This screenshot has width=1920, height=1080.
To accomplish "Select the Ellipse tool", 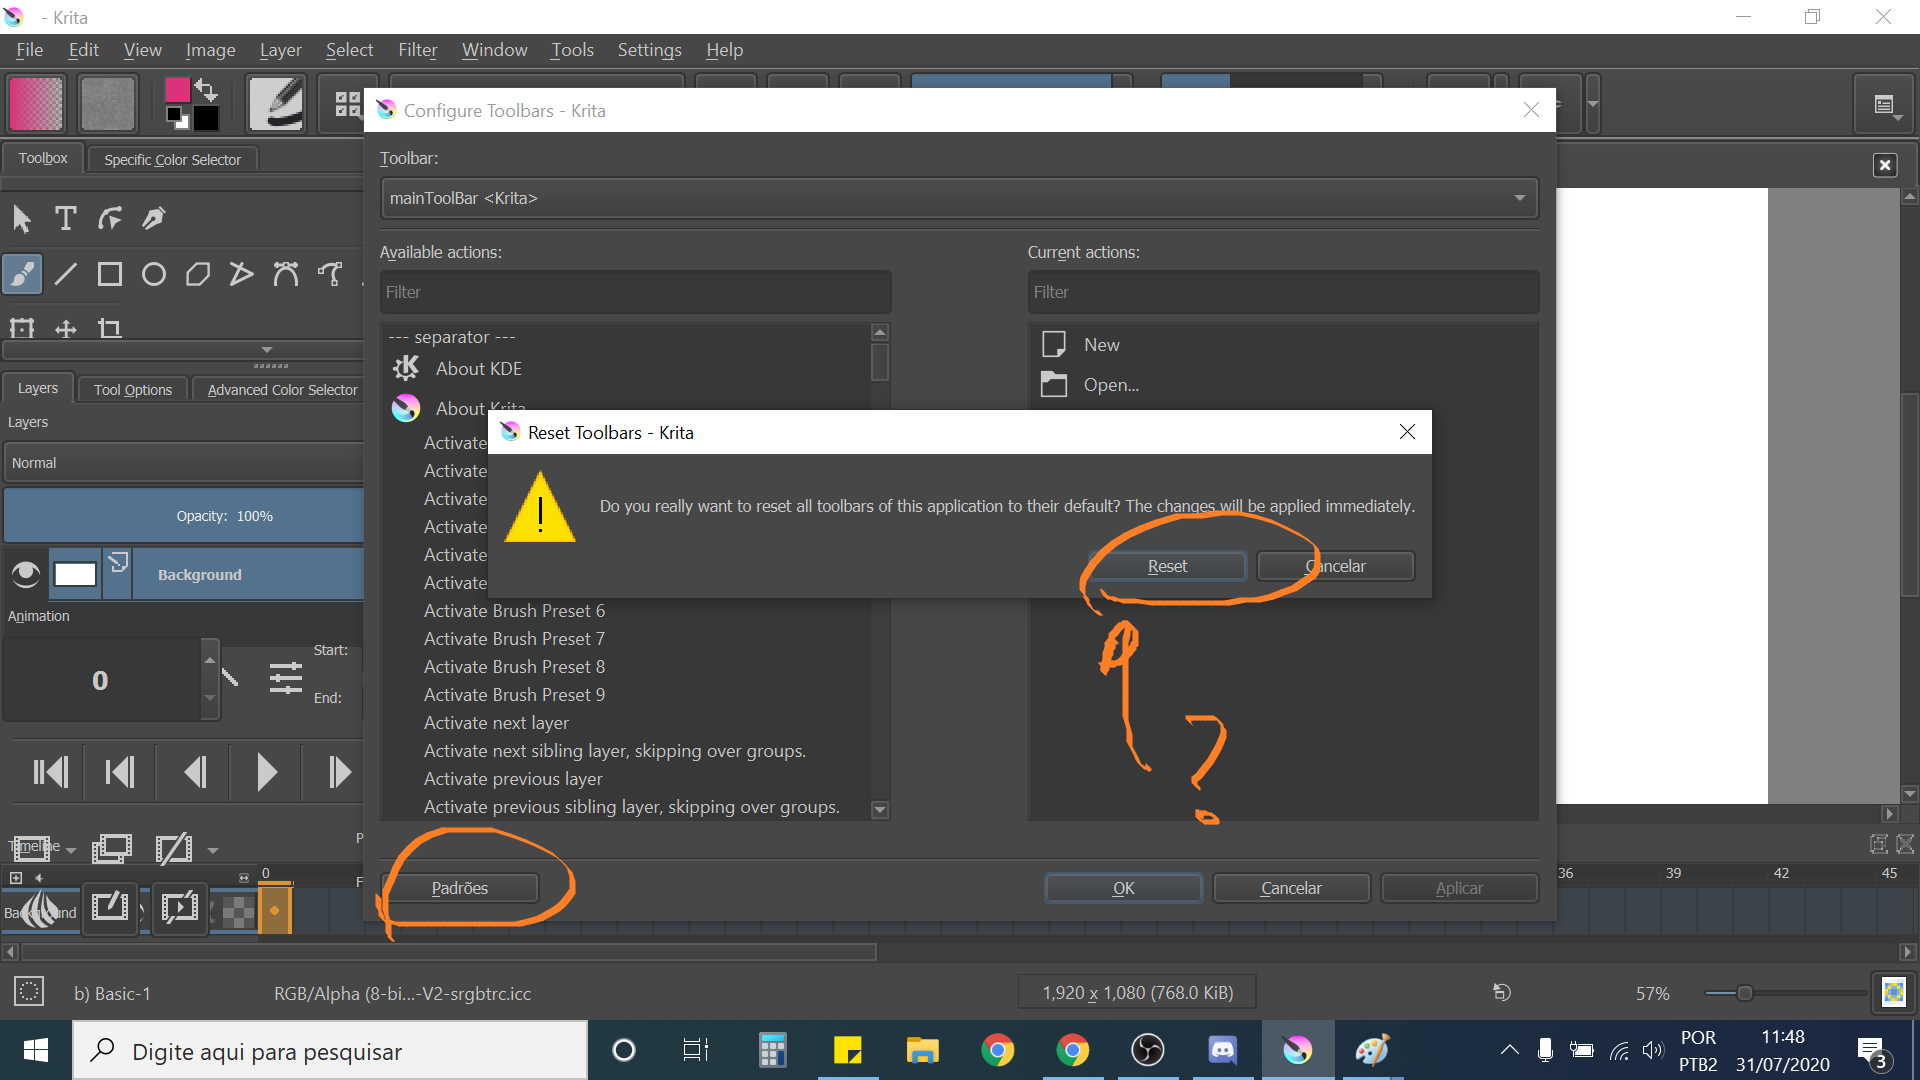I will pos(154,274).
